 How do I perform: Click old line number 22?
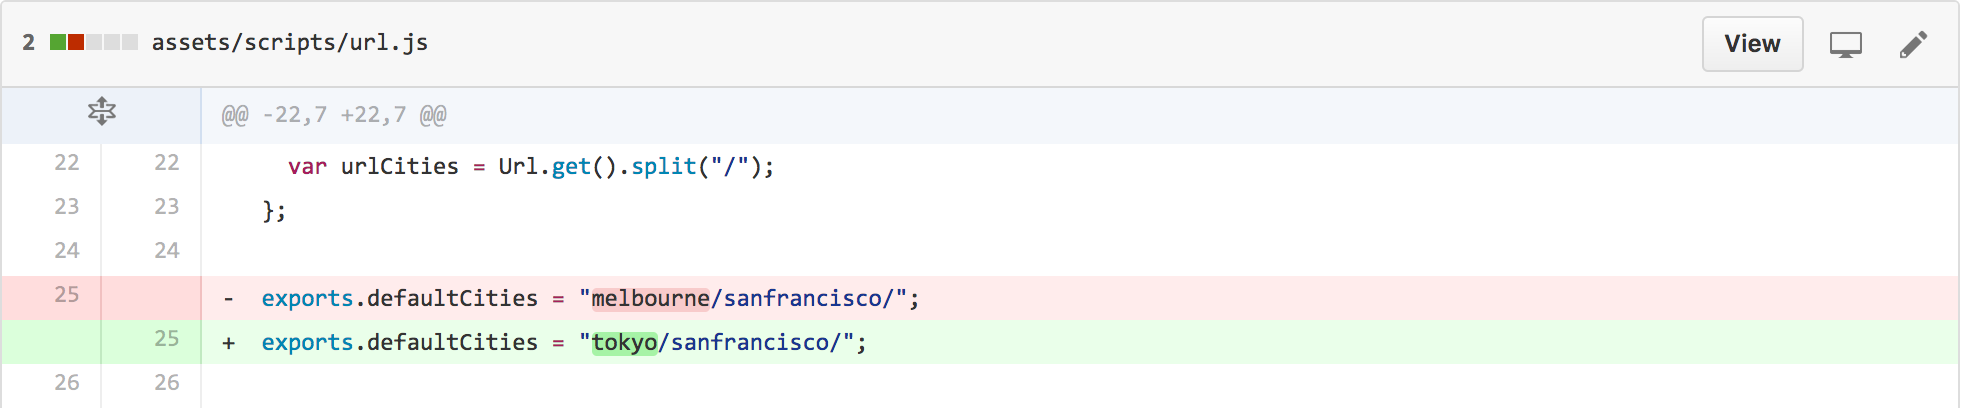67,162
